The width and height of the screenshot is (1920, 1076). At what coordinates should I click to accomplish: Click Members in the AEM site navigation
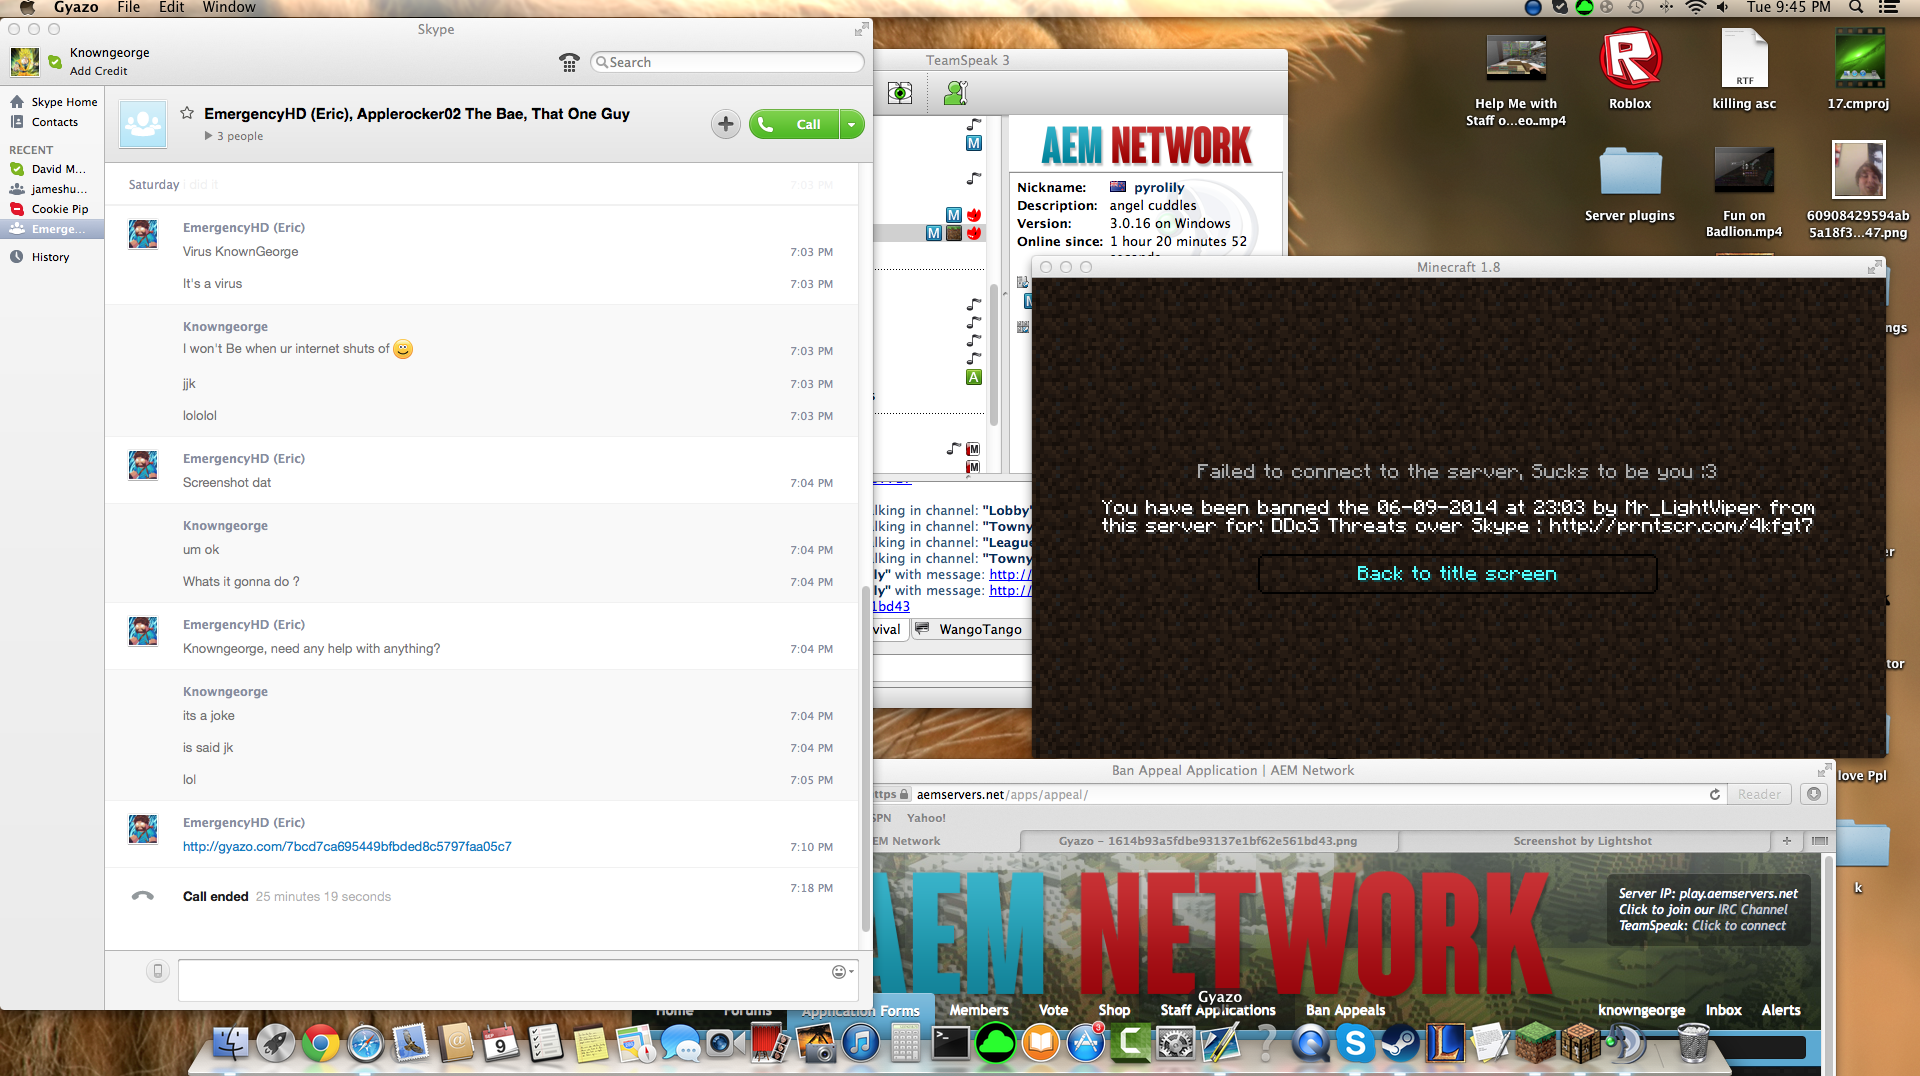[x=978, y=1010]
